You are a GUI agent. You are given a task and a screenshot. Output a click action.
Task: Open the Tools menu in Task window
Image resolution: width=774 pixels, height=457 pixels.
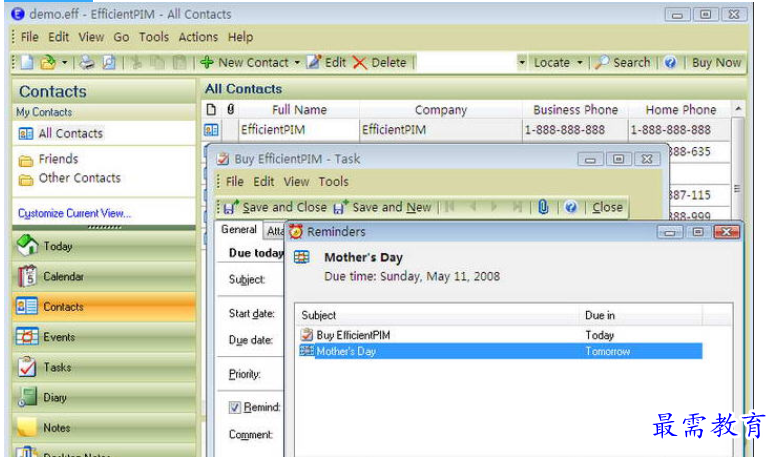333,182
